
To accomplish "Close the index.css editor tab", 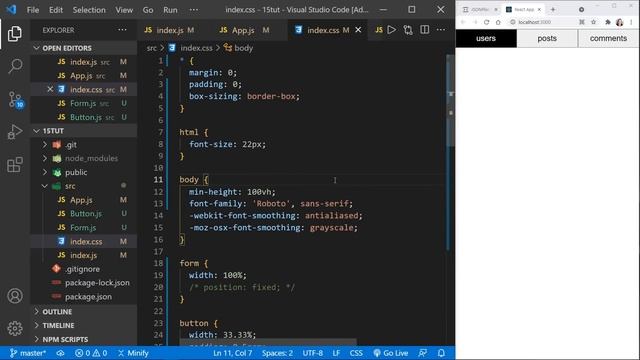I will click(x=358, y=30).
